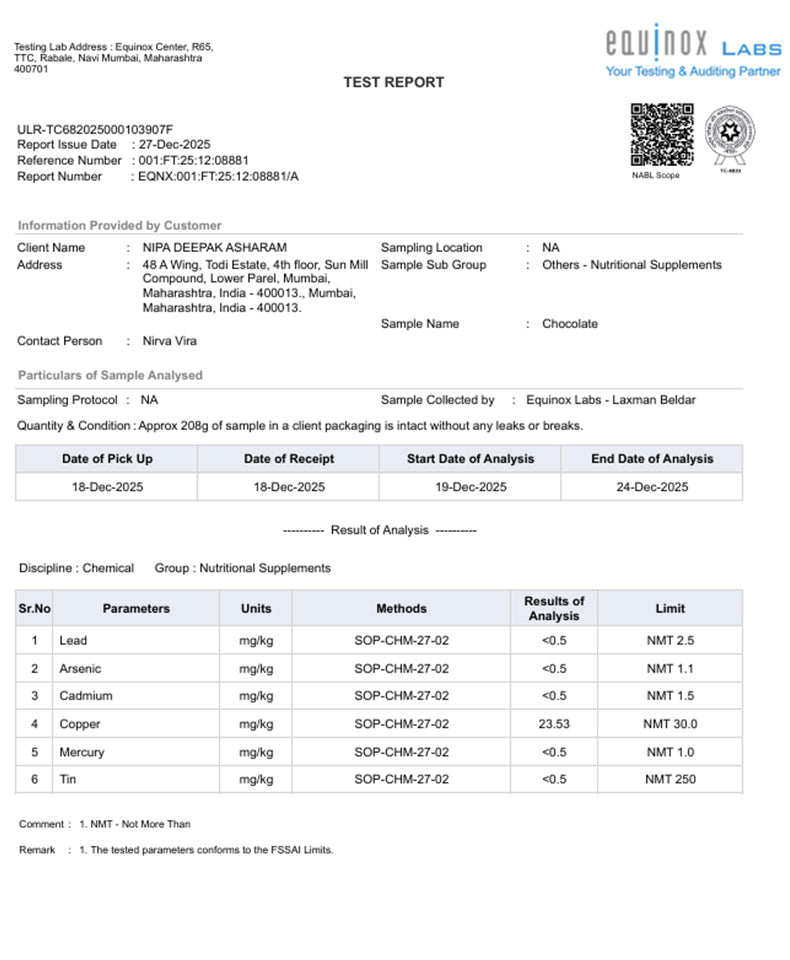The width and height of the screenshot is (790, 960).
Task: Click the 'Particulars of Sample Analysed' heading
Action: (x=110, y=376)
